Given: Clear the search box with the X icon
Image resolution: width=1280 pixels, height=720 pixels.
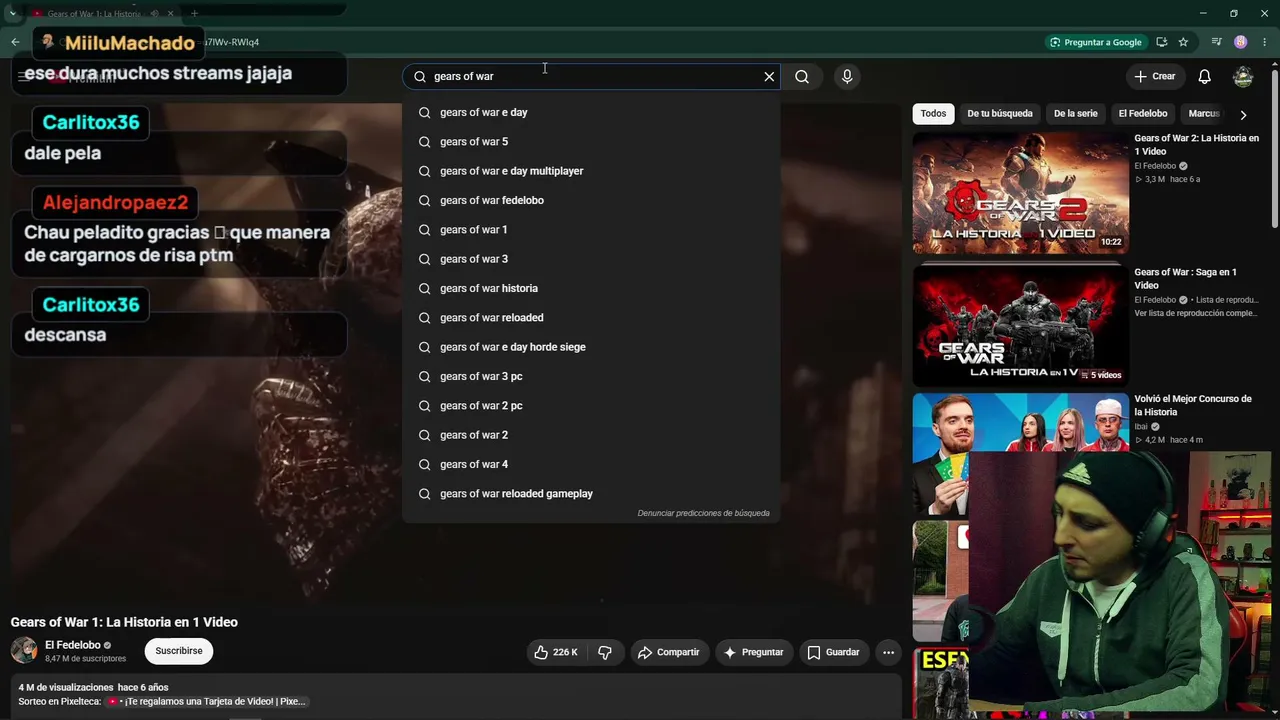Looking at the screenshot, I should (x=769, y=76).
